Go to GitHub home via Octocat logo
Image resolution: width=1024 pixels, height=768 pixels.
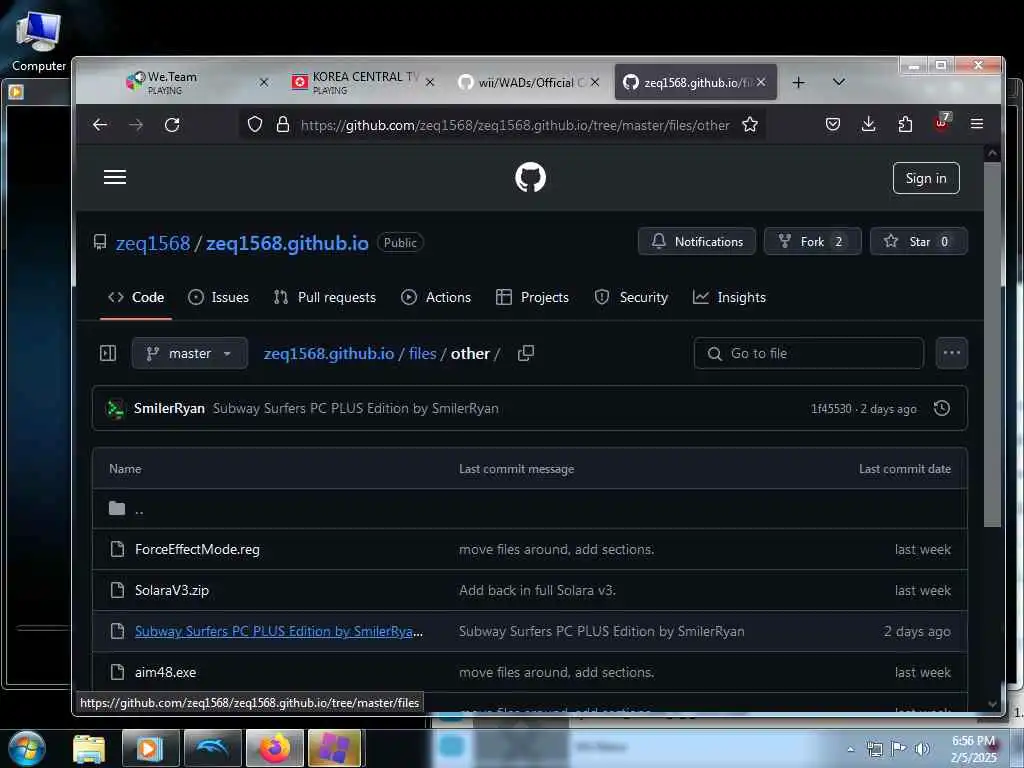[530, 178]
